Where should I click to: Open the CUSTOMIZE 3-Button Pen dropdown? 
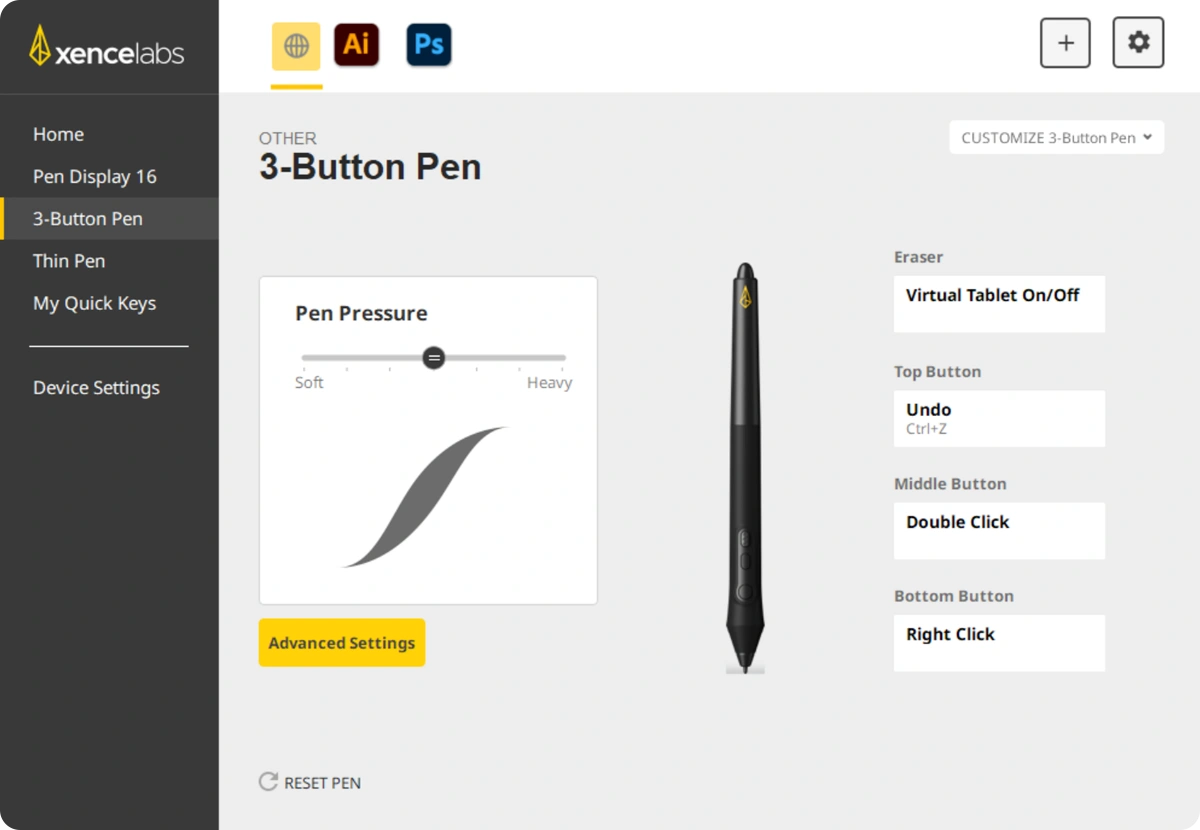point(1057,138)
